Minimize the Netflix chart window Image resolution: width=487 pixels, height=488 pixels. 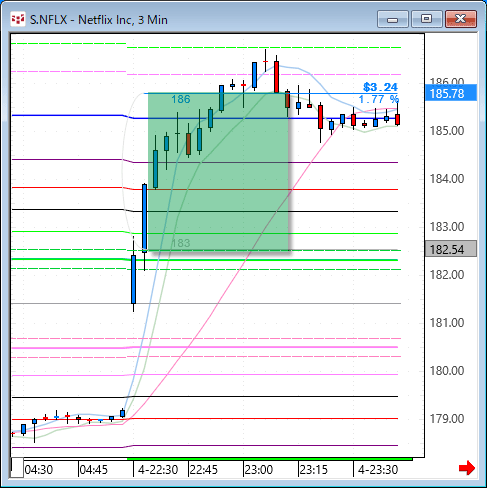(393, 19)
